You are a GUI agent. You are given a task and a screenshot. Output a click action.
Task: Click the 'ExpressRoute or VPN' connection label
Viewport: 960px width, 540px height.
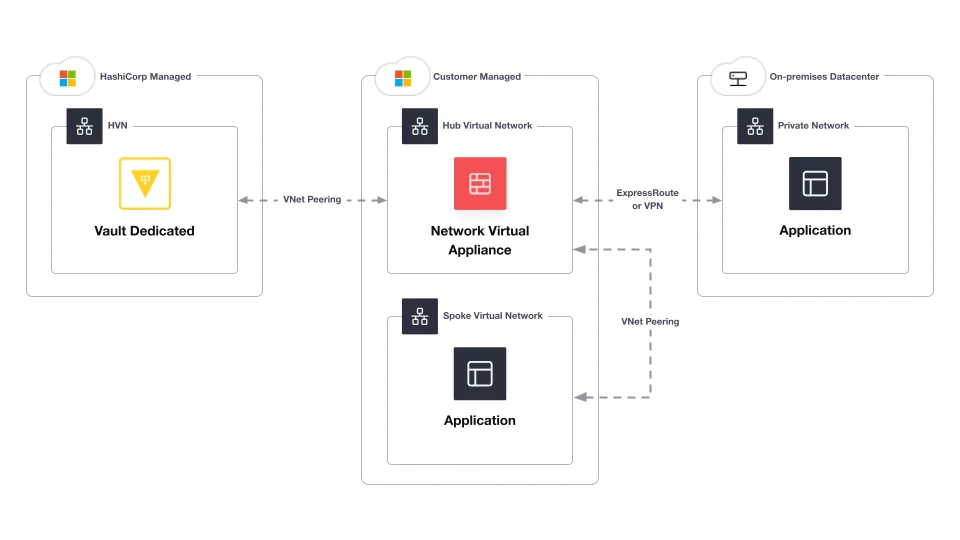click(x=647, y=200)
